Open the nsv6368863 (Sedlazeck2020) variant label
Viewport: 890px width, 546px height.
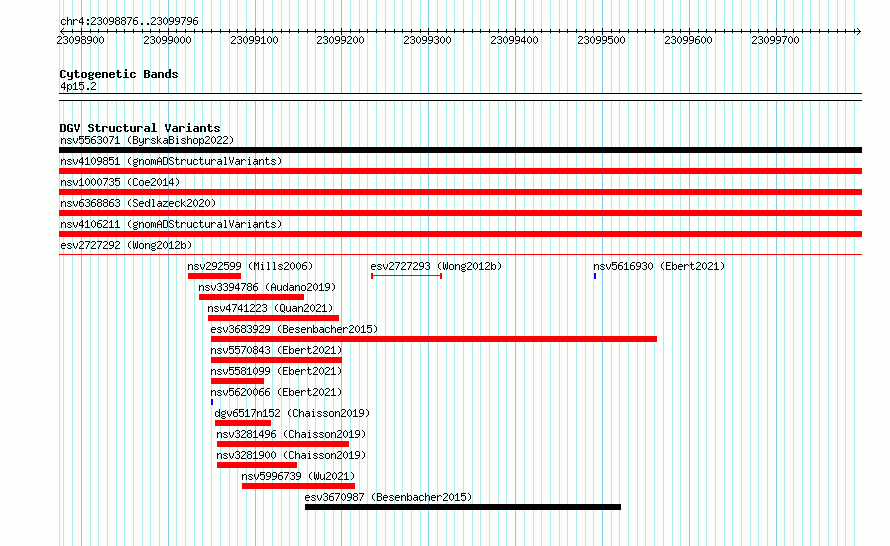tap(138, 203)
